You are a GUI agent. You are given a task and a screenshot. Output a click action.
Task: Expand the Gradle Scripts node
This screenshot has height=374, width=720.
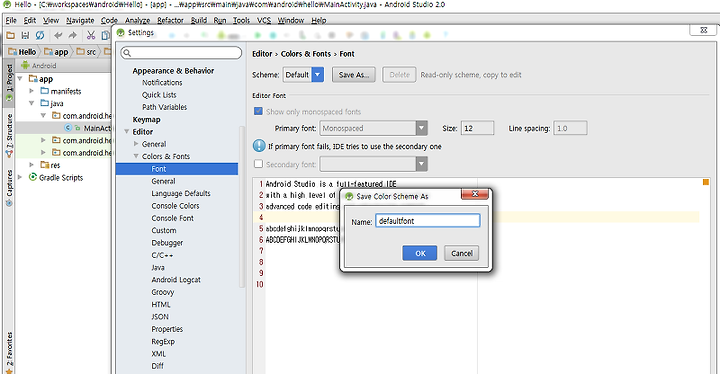[20, 177]
